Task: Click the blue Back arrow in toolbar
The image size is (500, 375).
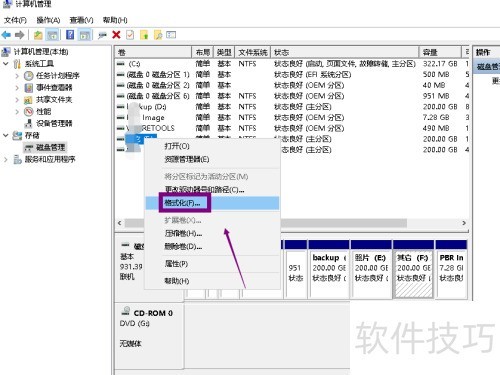Action: coord(6,34)
